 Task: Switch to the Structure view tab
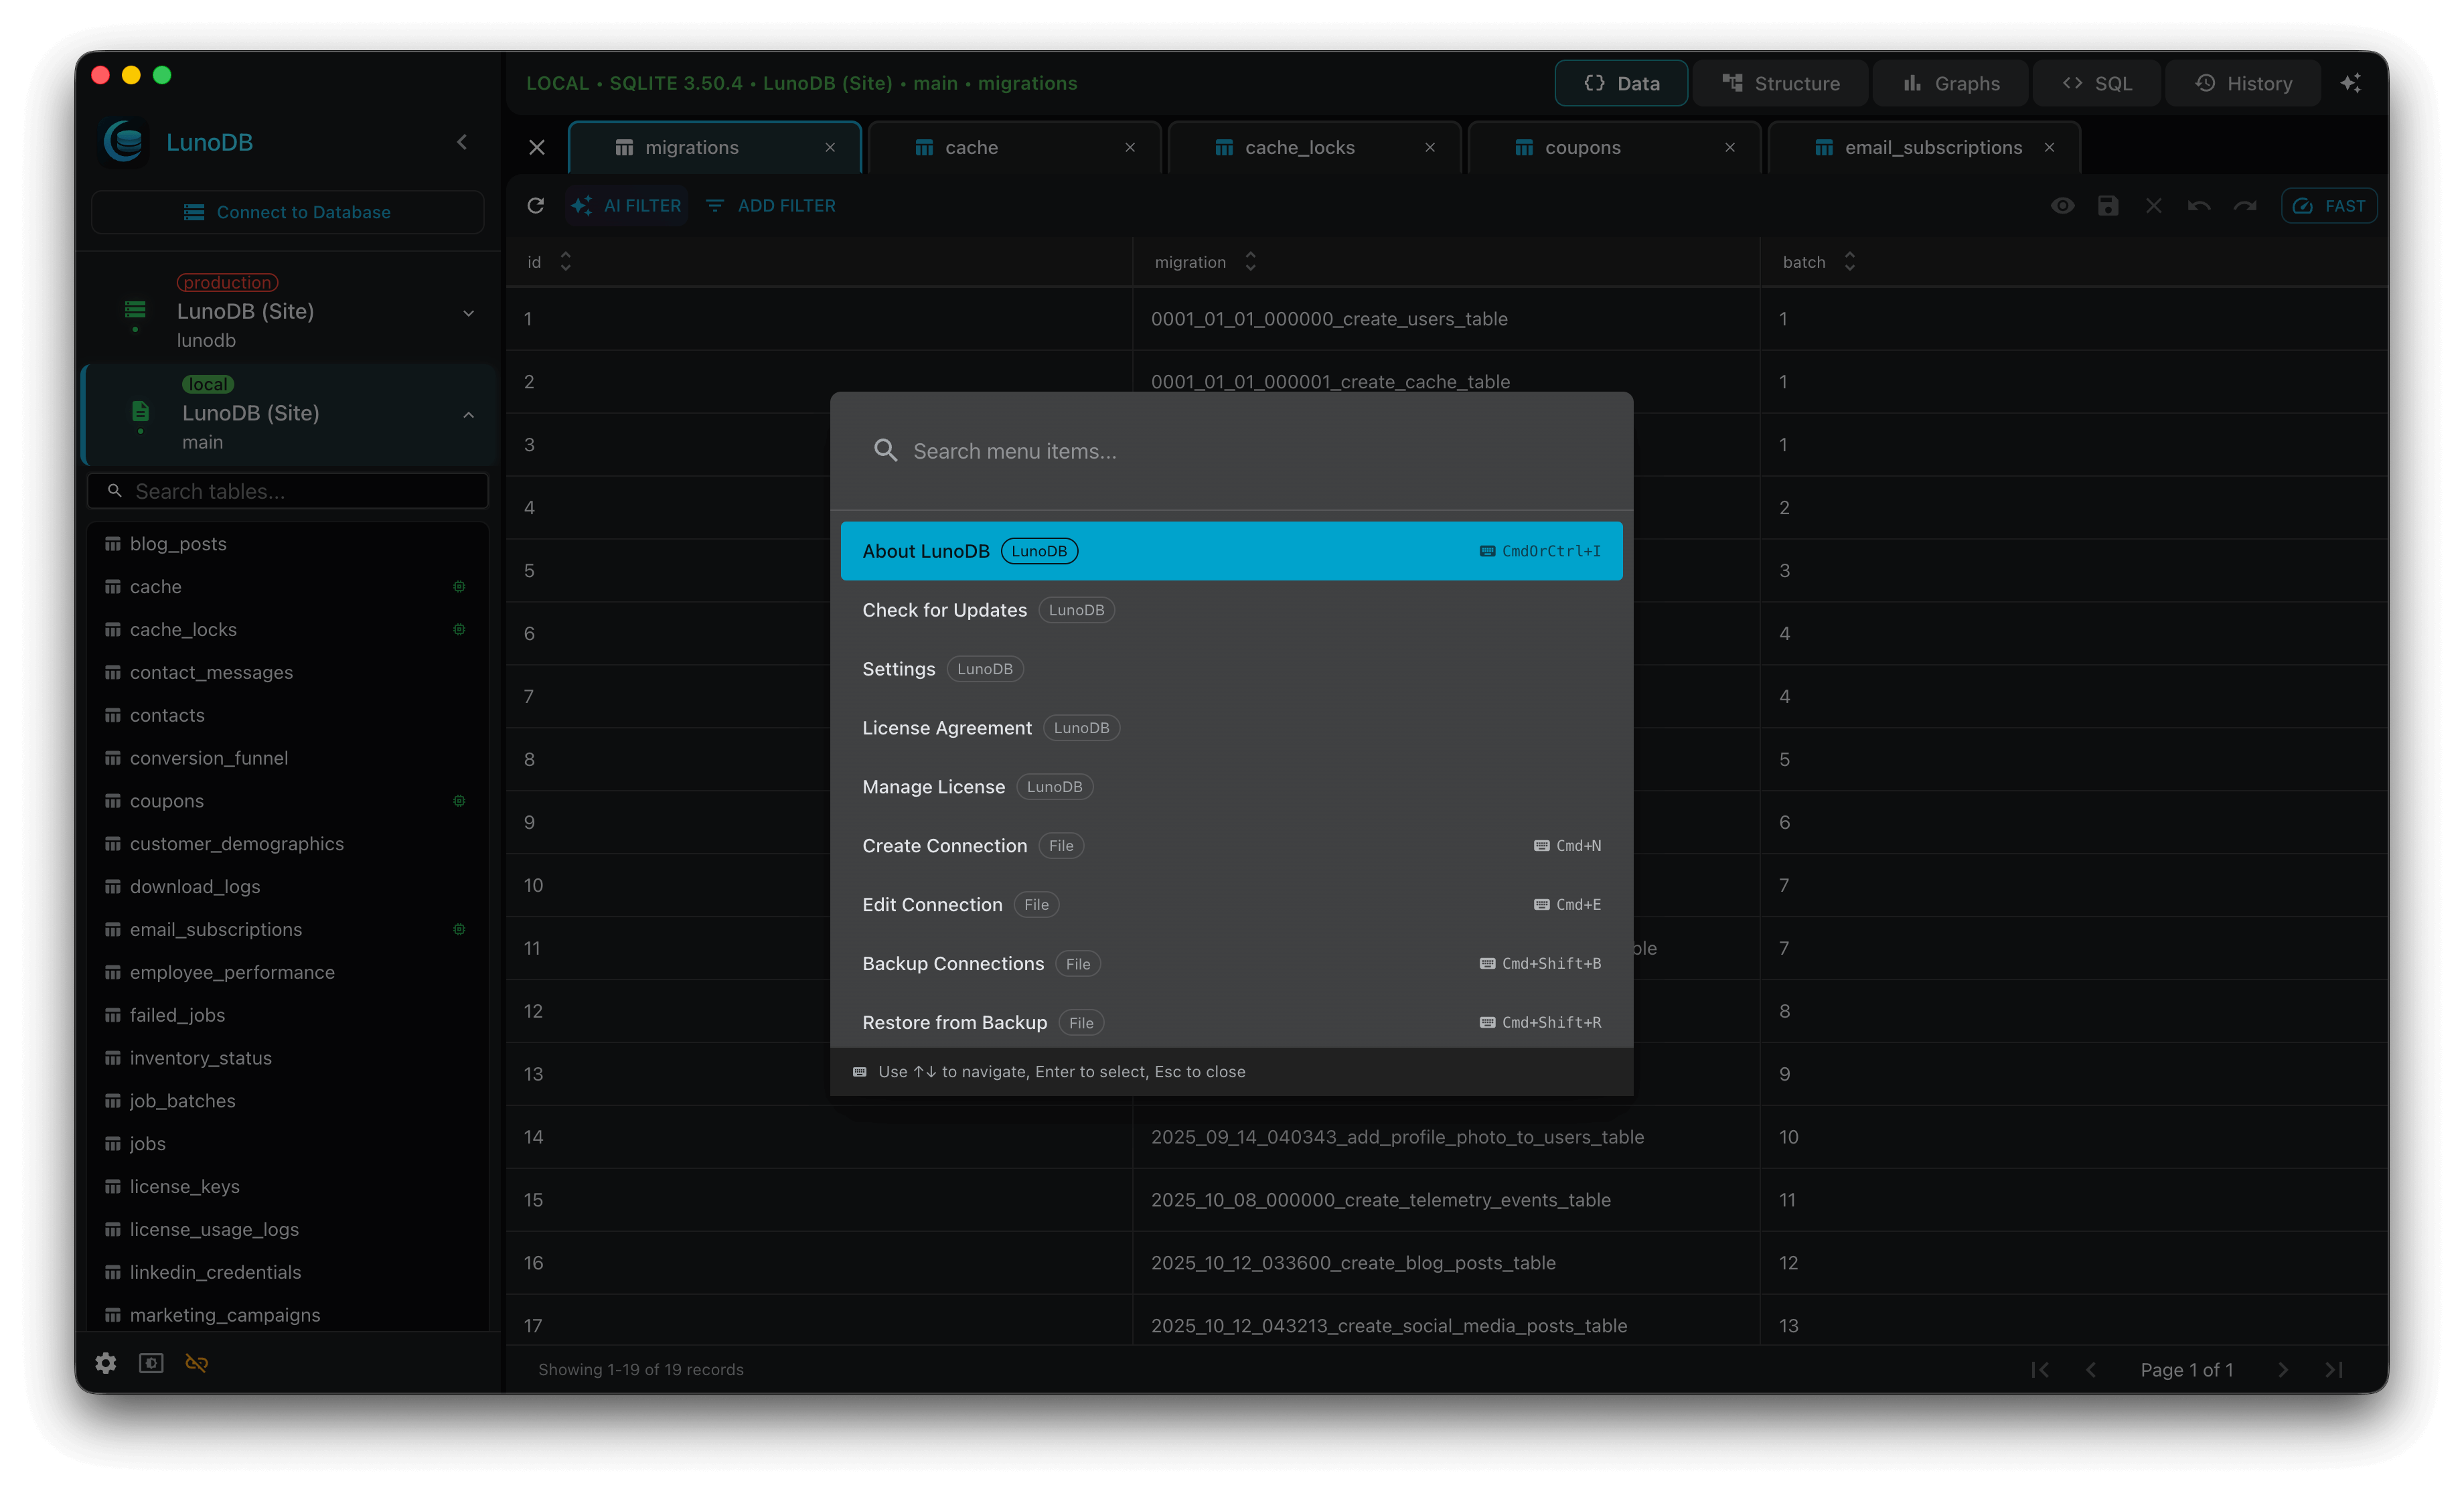click(1780, 83)
